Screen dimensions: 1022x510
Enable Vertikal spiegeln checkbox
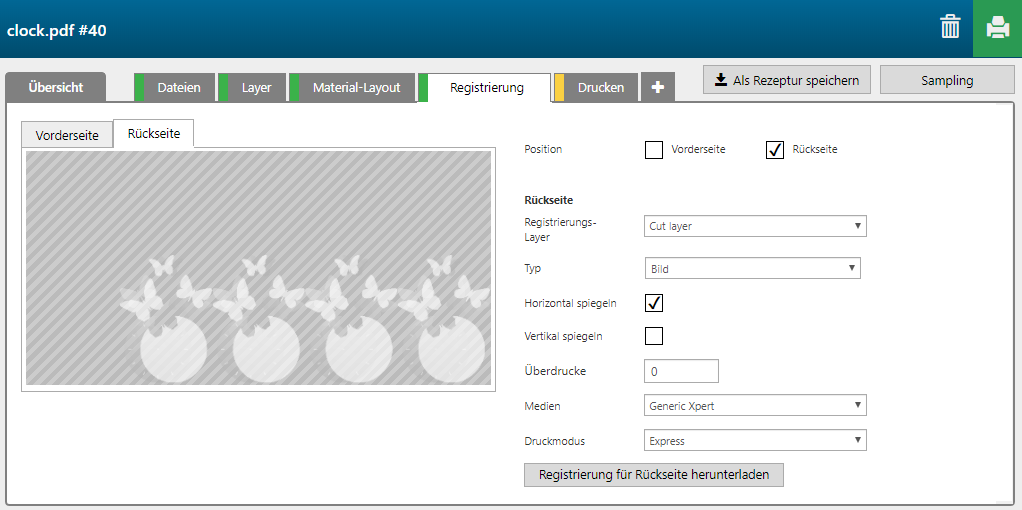(654, 336)
